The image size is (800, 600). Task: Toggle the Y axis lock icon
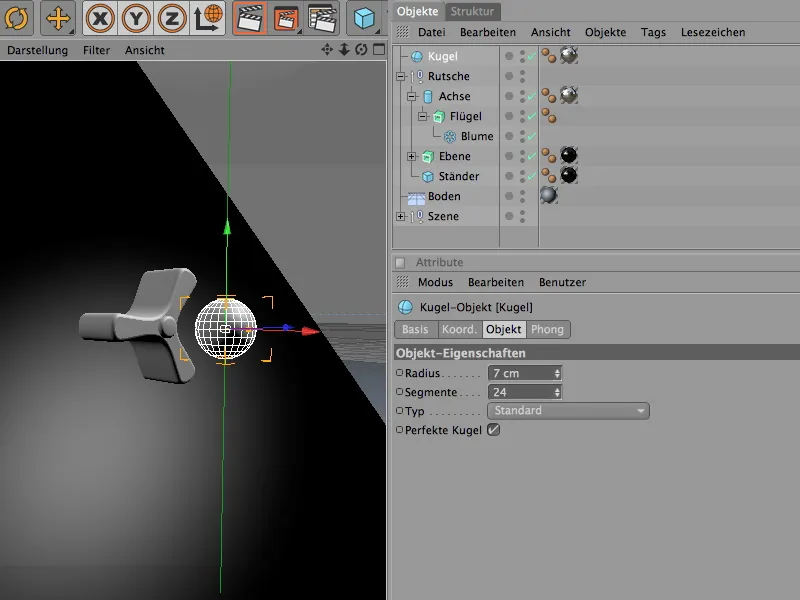tap(137, 17)
